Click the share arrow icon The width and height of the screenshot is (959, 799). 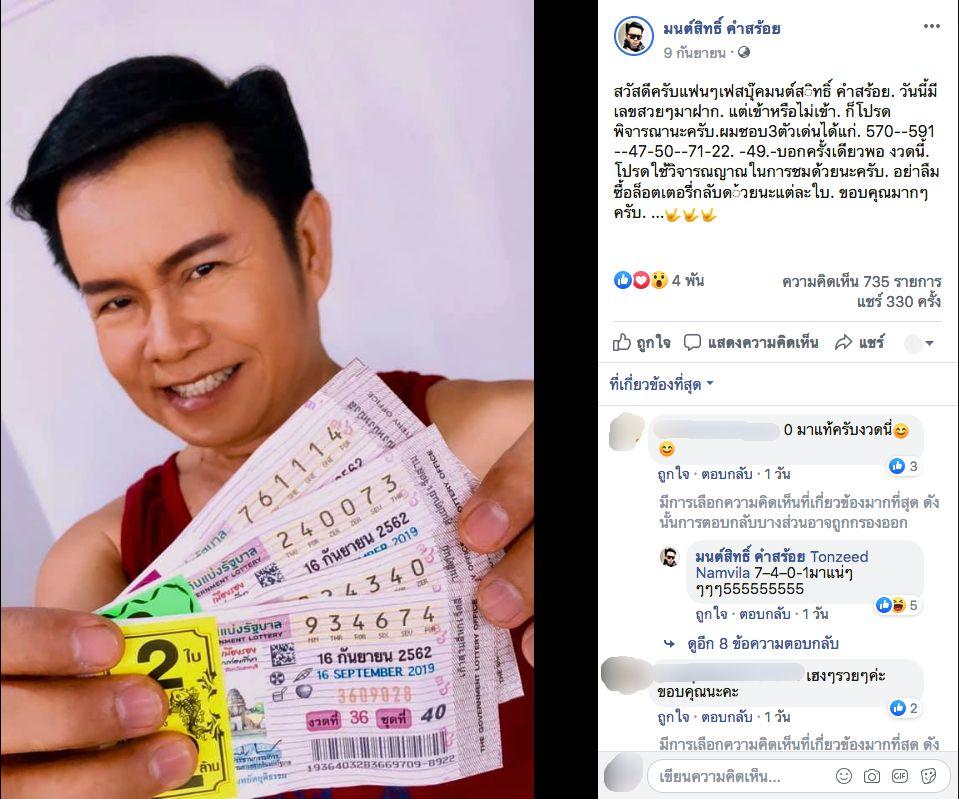pos(843,343)
